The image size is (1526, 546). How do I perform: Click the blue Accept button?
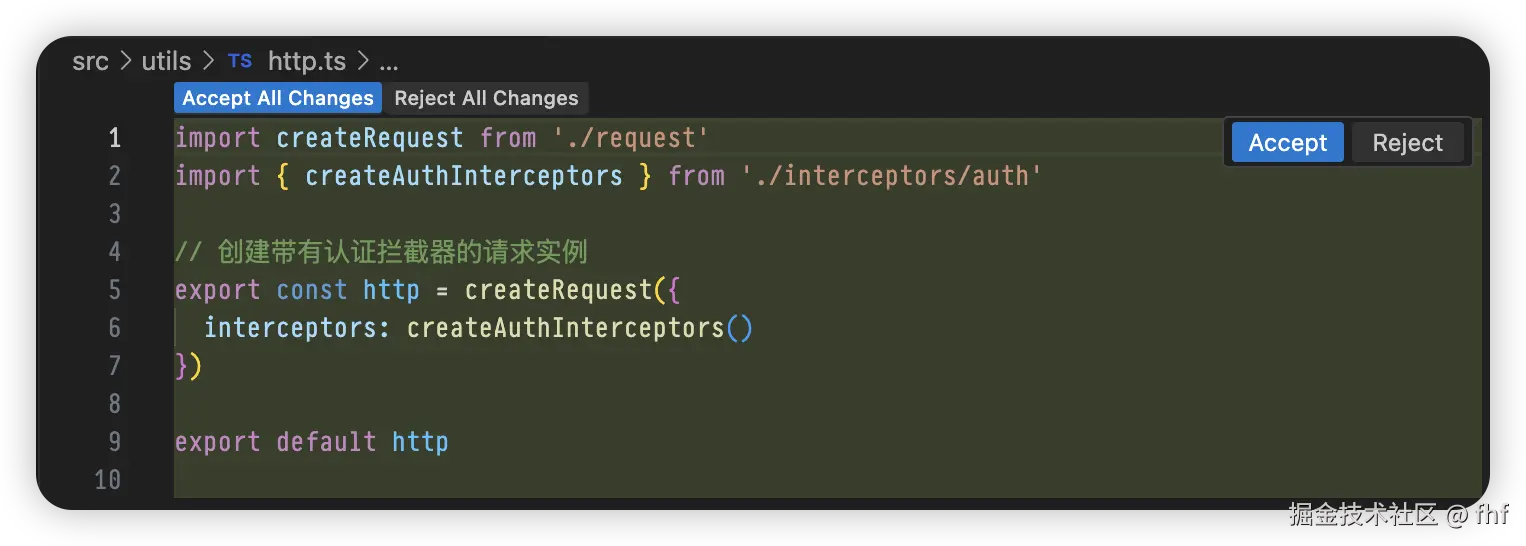point(1288,143)
